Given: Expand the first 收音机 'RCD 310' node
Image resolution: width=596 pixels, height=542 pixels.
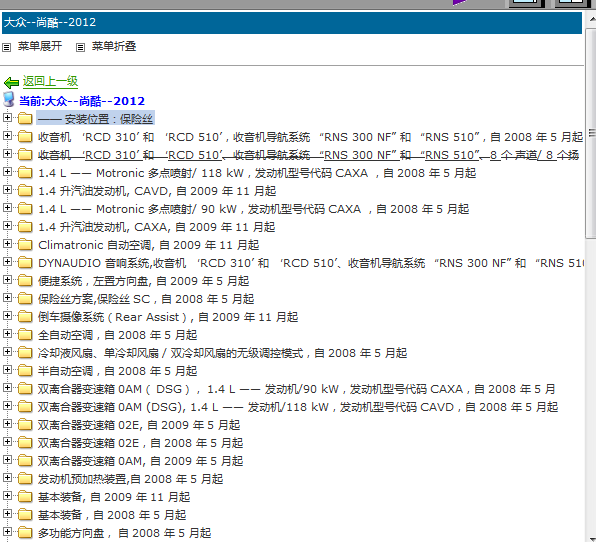Looking at the screenshot, I should pyautogui.click(x=7, y=135).
